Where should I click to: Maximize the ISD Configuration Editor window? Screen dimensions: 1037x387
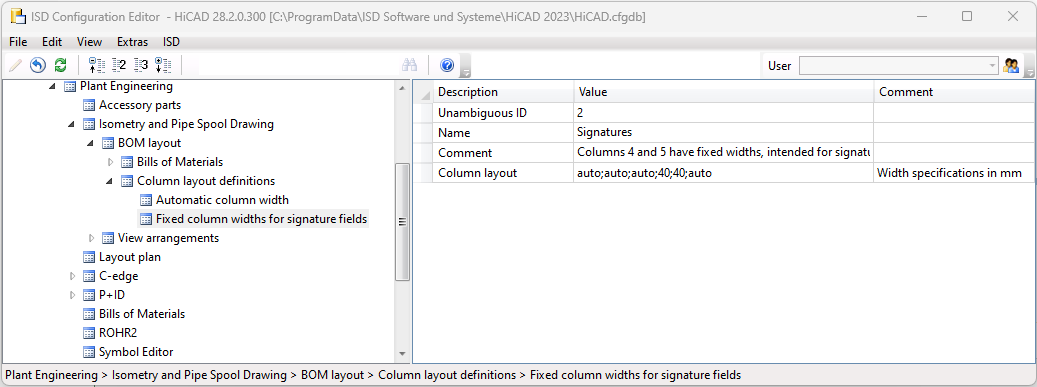tap(967, 17)
